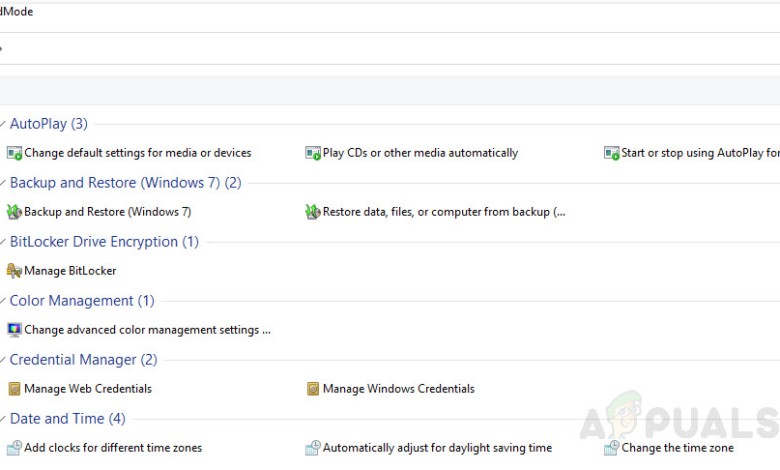Open Add clocks for different time zones
The height and width of the screenshot is (470, 780).
113,448
